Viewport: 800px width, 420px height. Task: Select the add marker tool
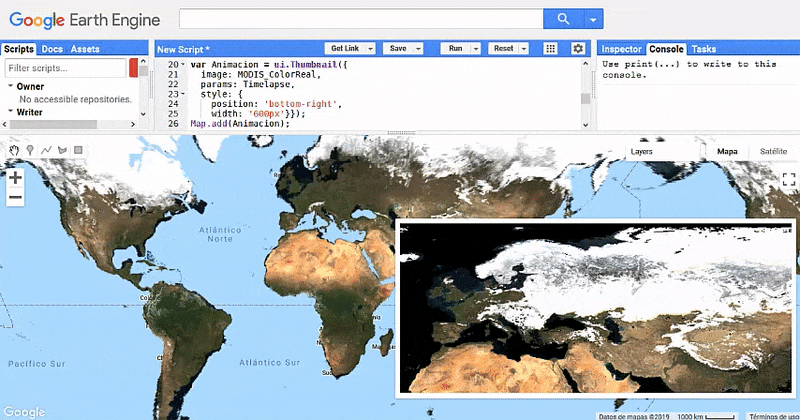[x=30, y=150]
